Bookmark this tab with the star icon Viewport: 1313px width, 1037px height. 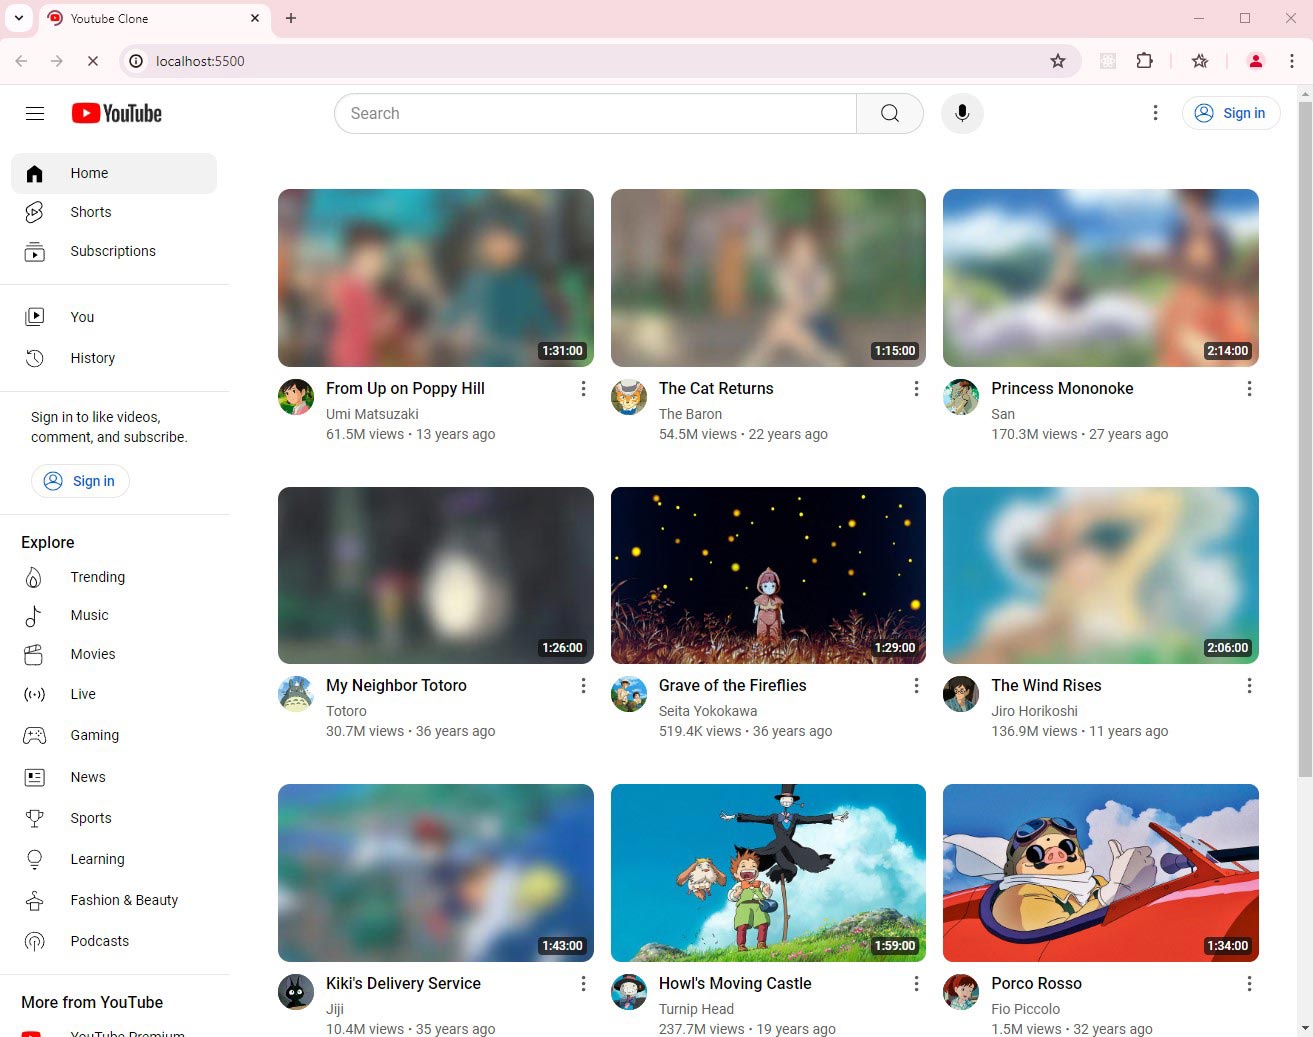pyautogui.click(x=1058, y=61)
